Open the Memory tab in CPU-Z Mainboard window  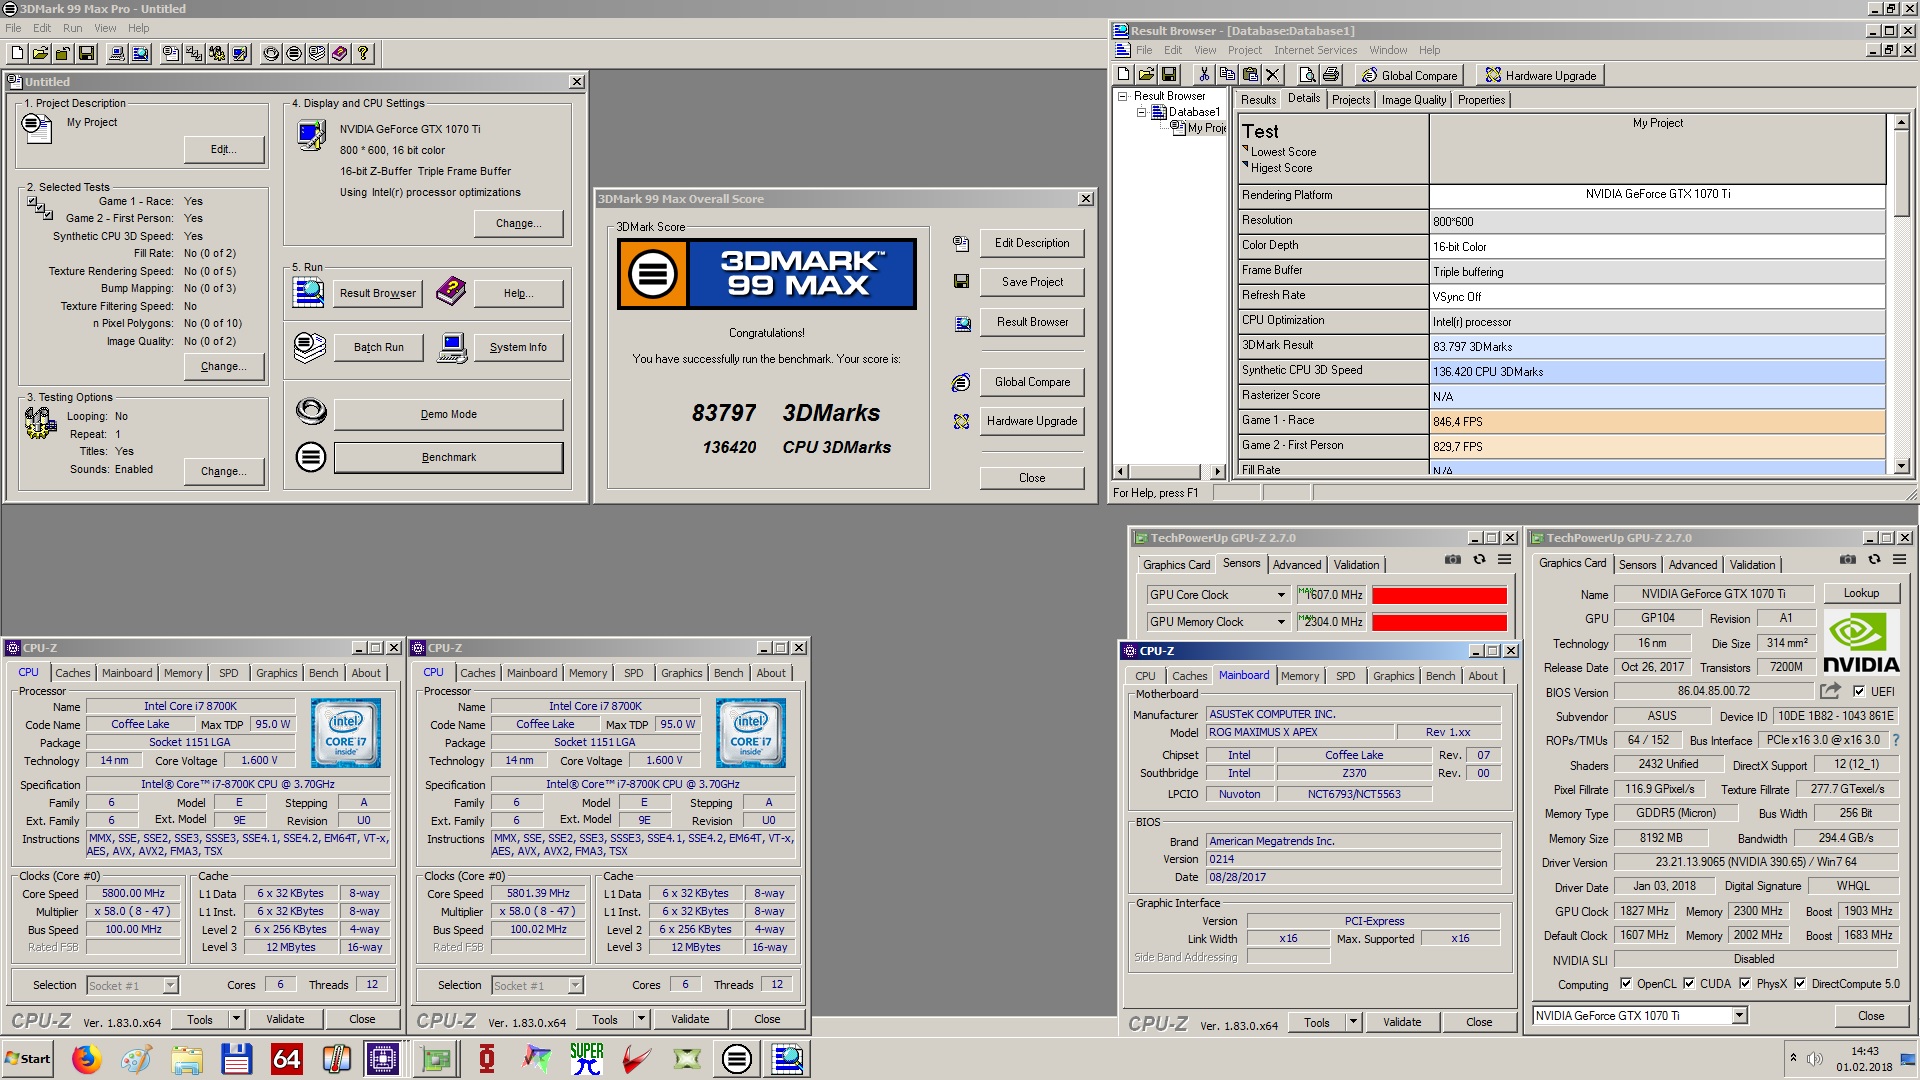[x=1299, y=677]
